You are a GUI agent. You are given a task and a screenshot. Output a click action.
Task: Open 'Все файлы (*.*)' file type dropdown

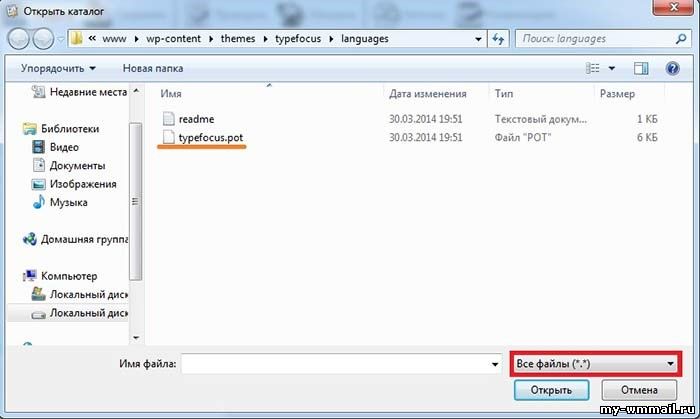596,364
